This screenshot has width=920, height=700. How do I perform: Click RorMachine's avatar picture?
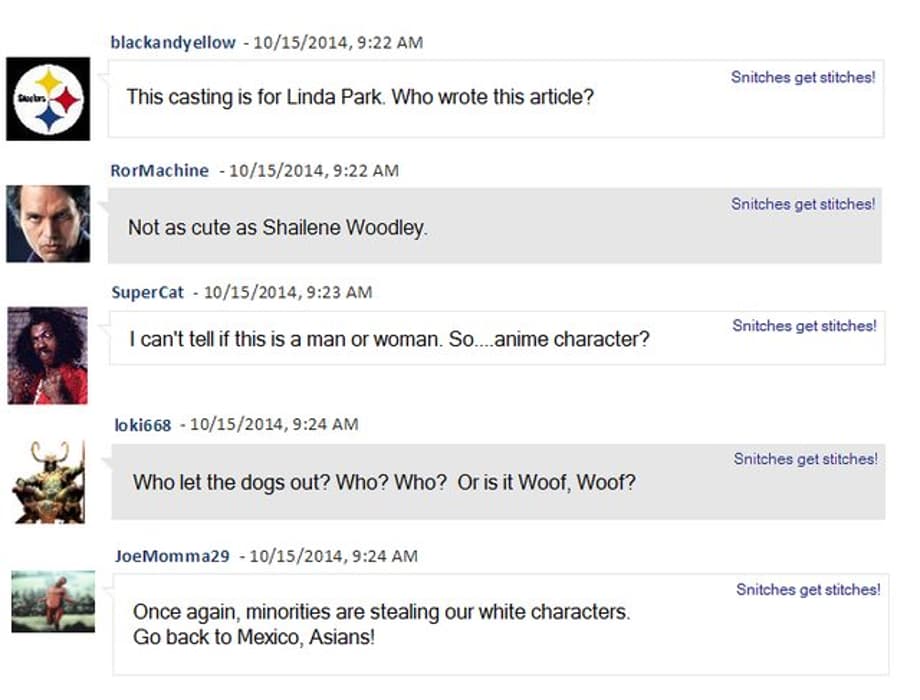[48, 224]
